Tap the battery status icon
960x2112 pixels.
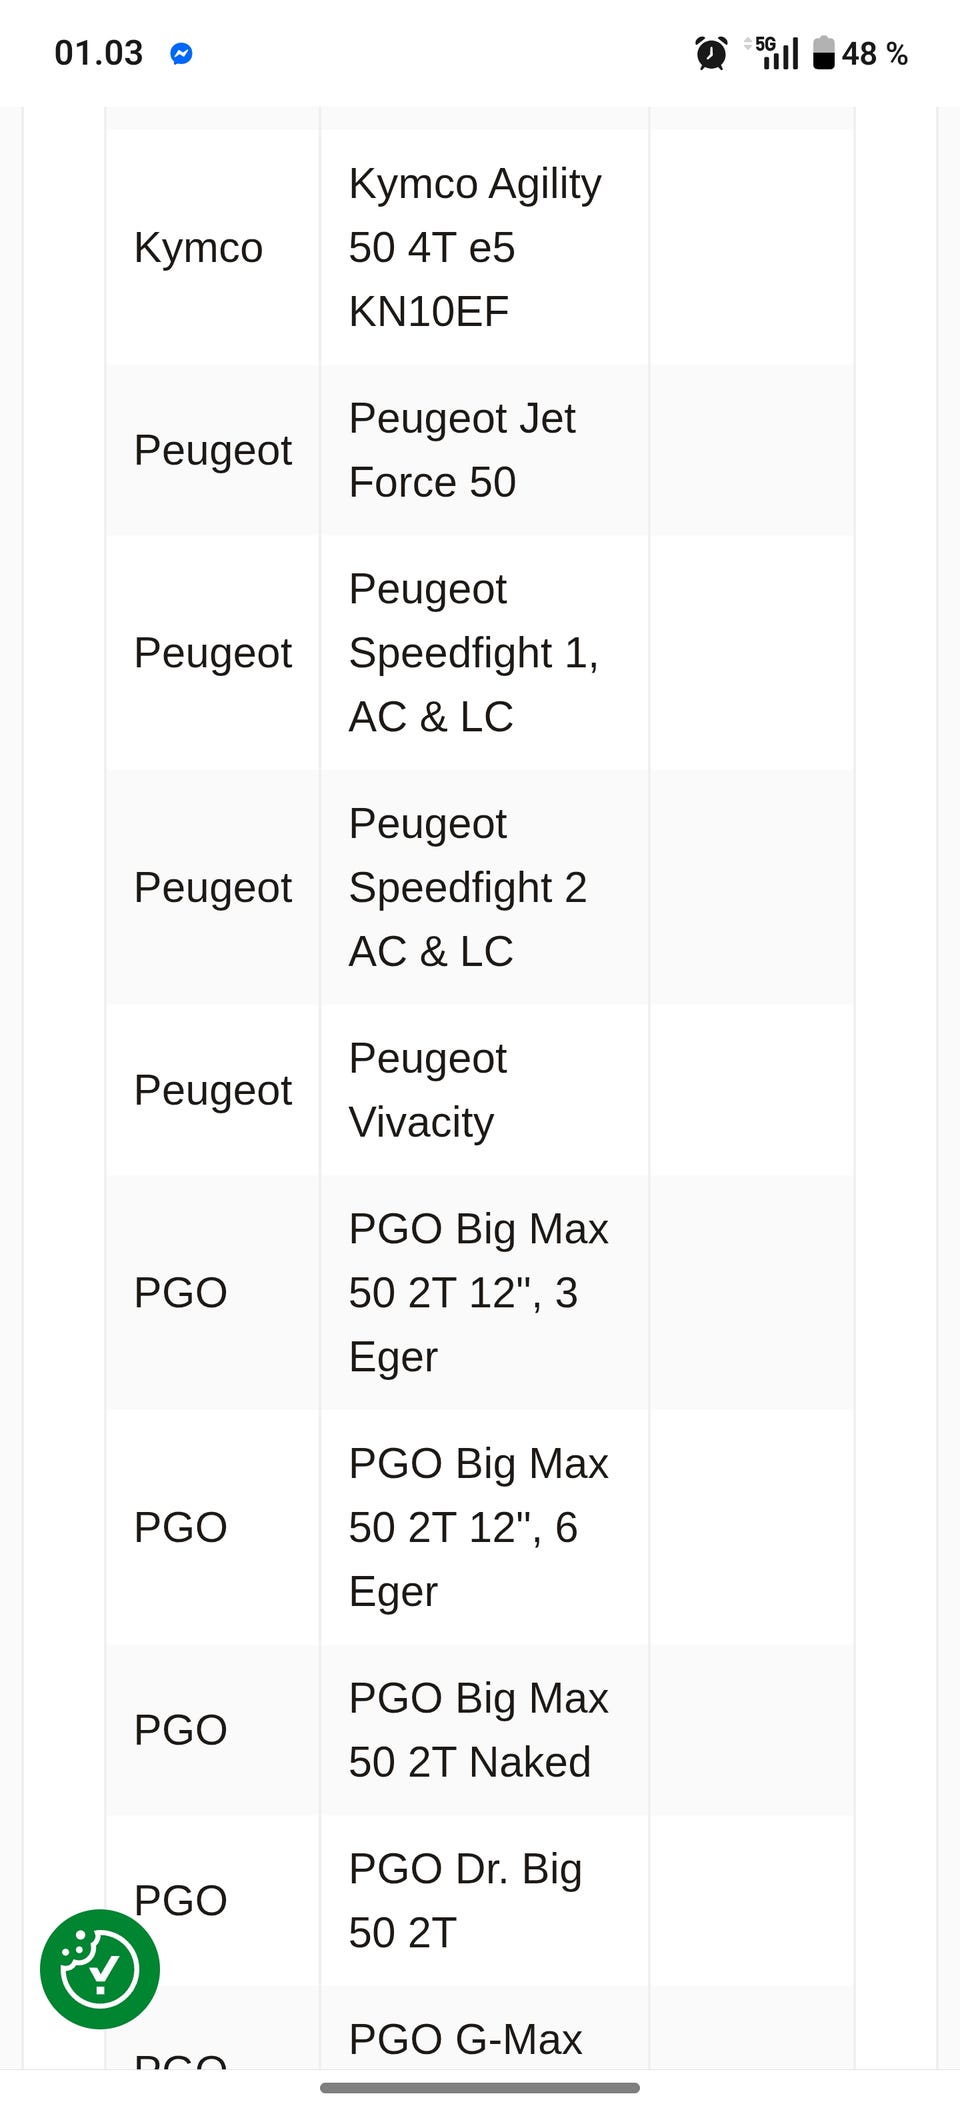(823, 53)
